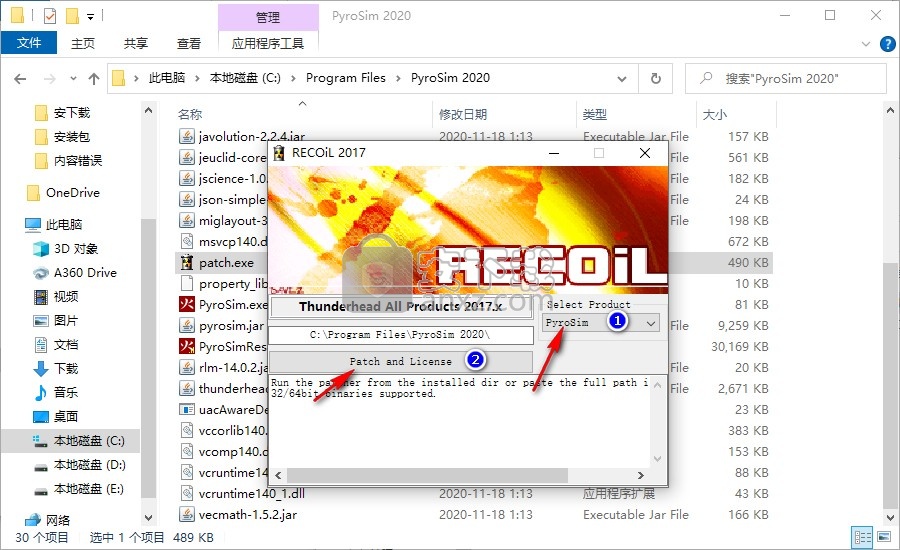Click the Explorer help question mark icon
Image resolution: width=900 pixels, height=550 pixels.
point(887,44)
